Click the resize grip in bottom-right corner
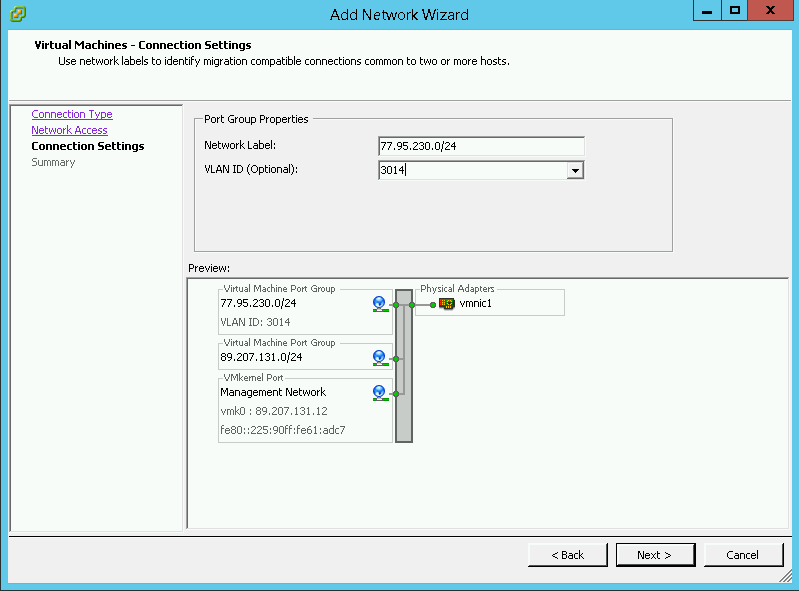799x591 pixels. pyautogui.click(x=787, y=579)
